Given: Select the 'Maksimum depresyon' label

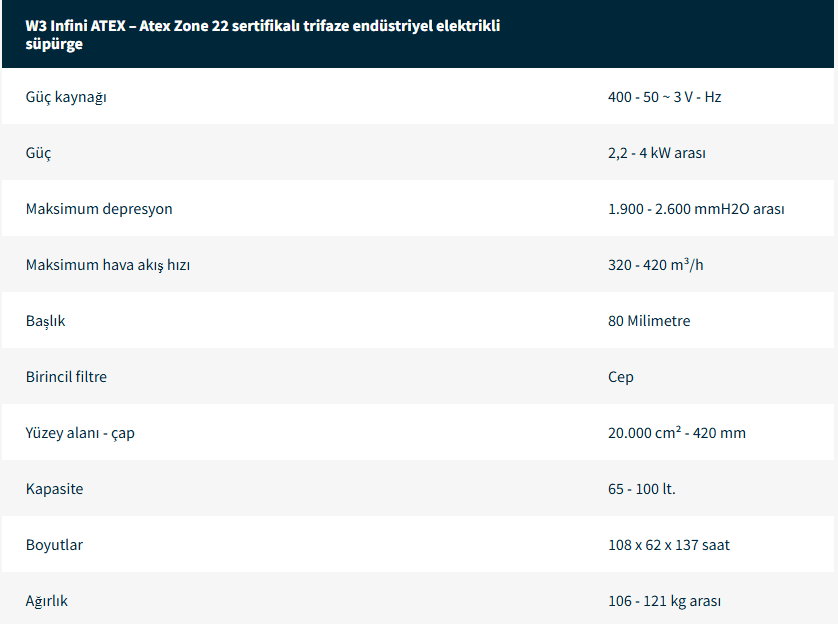Looking at the screenshot, I should coord(99,209).
